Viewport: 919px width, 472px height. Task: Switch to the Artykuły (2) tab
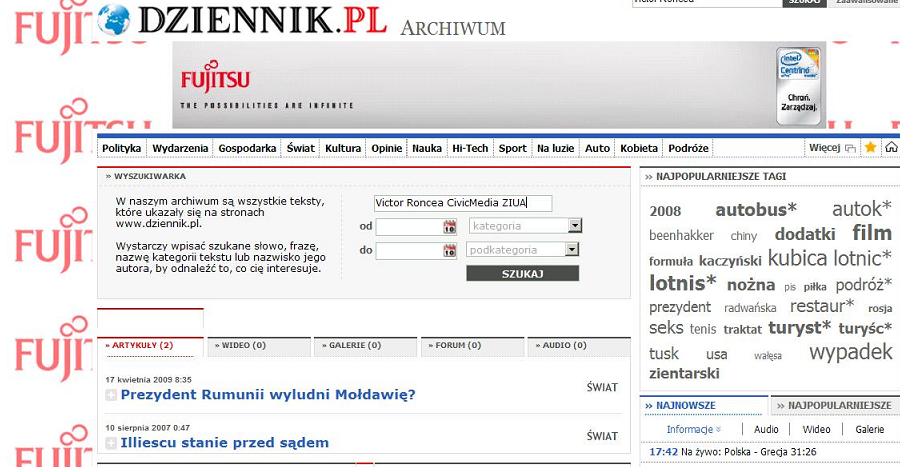click(x=150, y=346)
